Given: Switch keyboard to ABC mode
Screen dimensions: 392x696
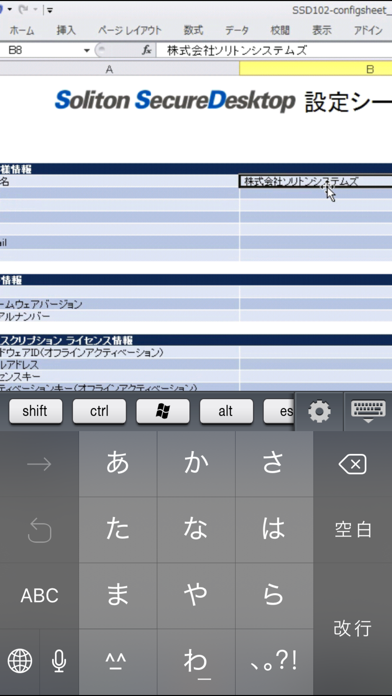Looking at the screenshot, I should tap(39, 596).
